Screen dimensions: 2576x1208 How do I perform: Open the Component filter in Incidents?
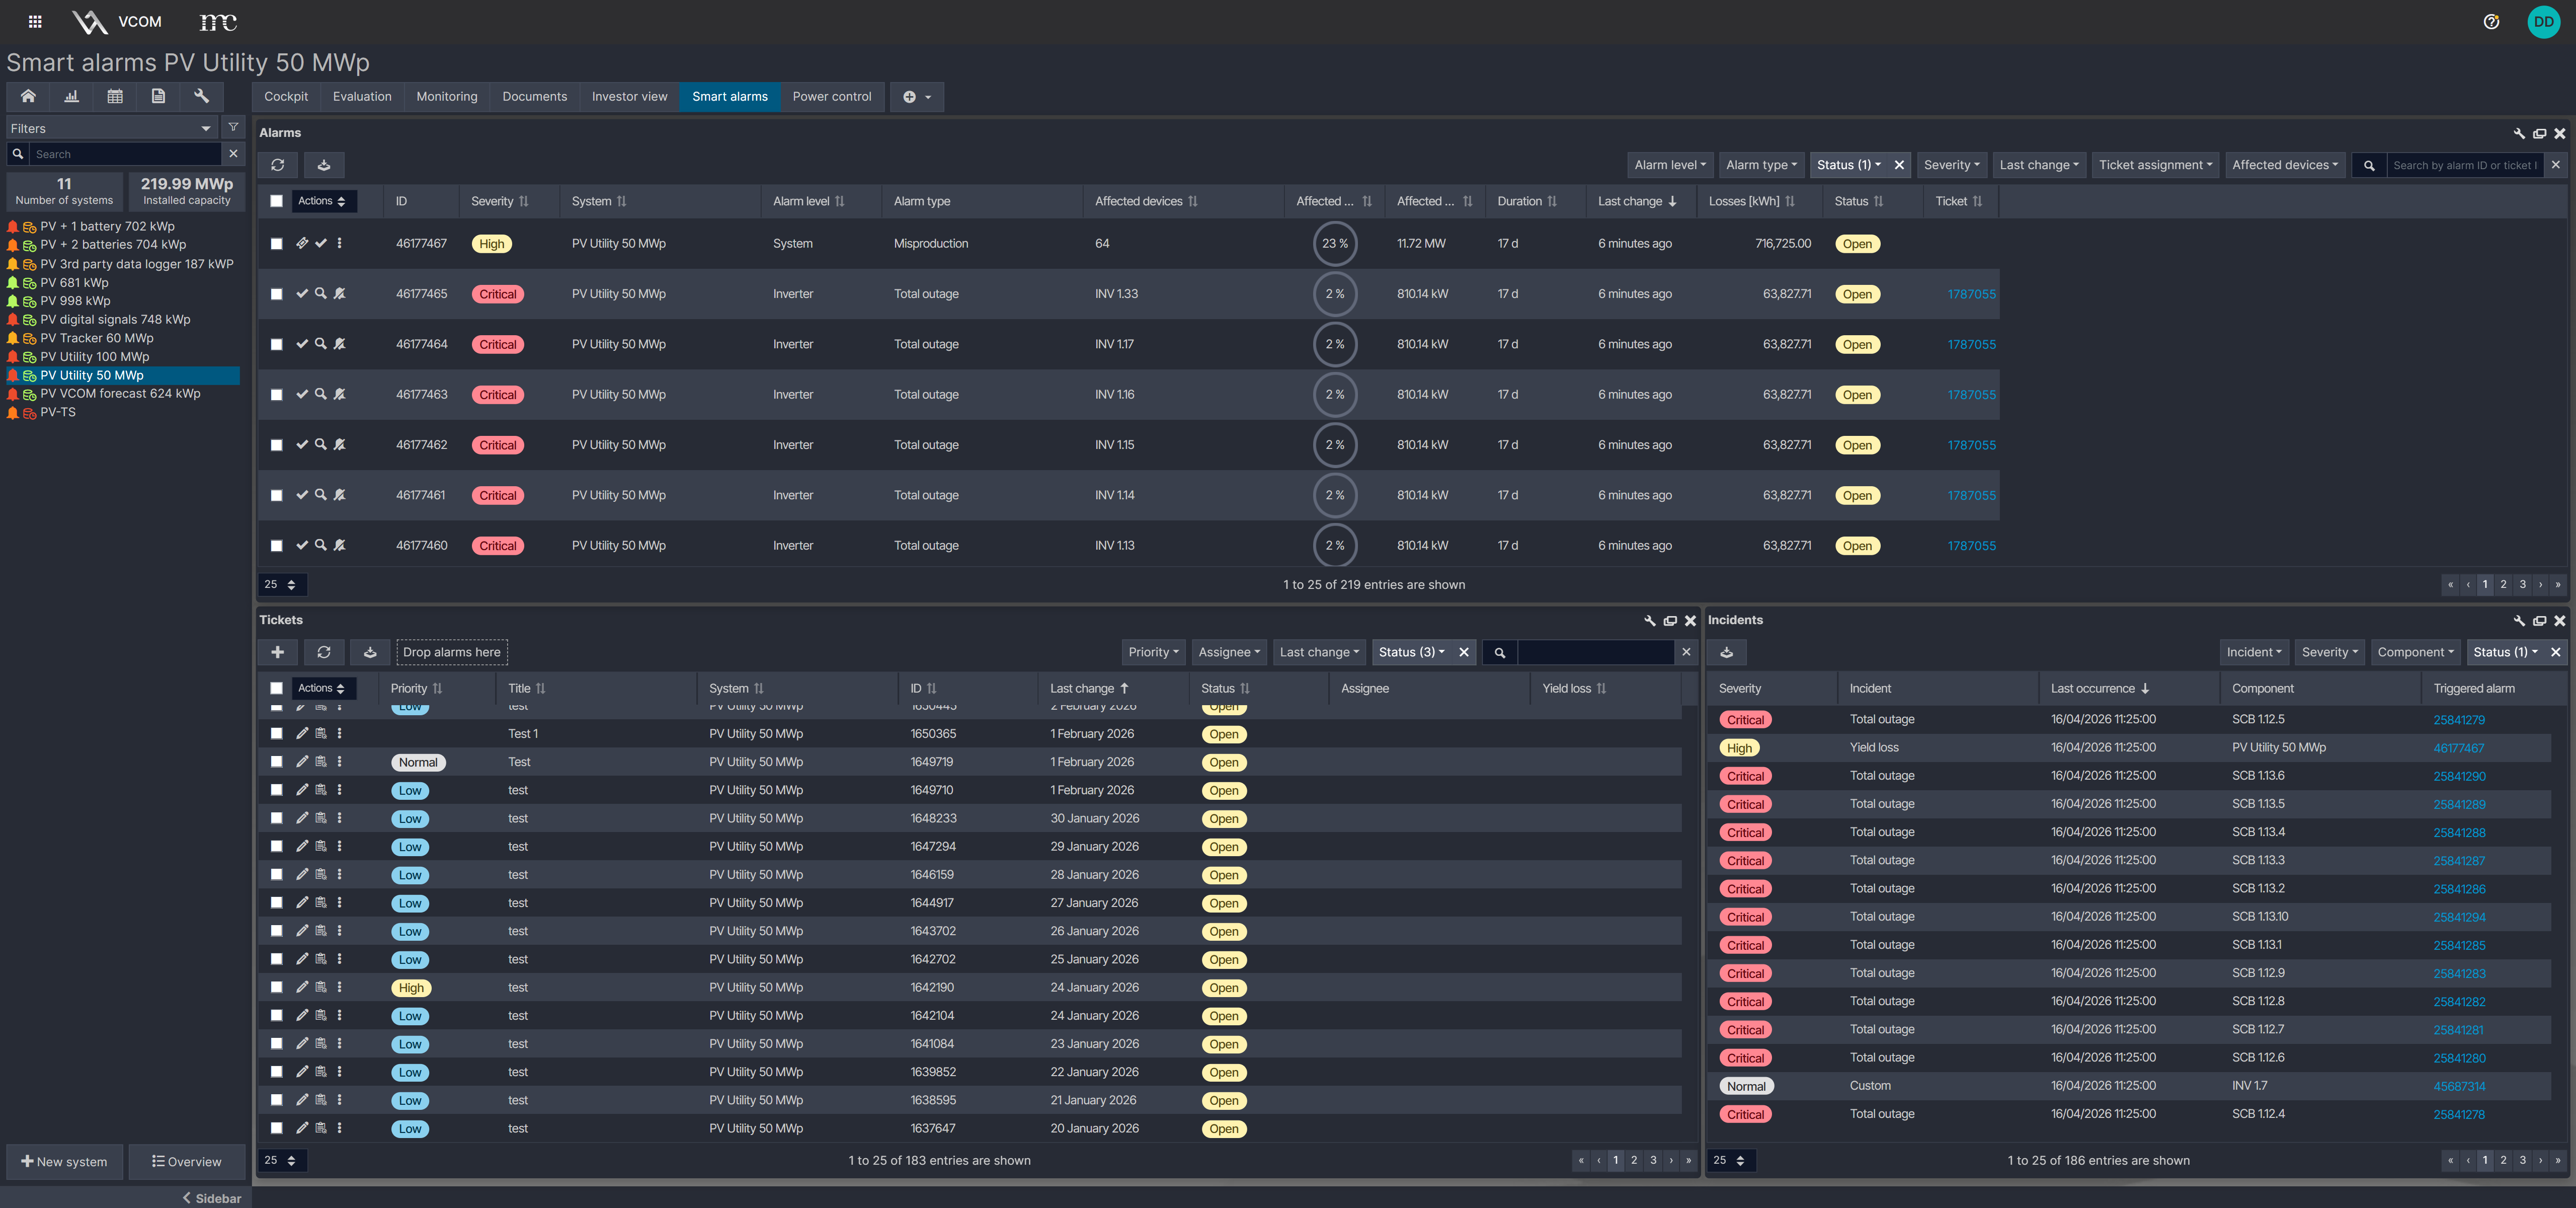[2415, 652]
